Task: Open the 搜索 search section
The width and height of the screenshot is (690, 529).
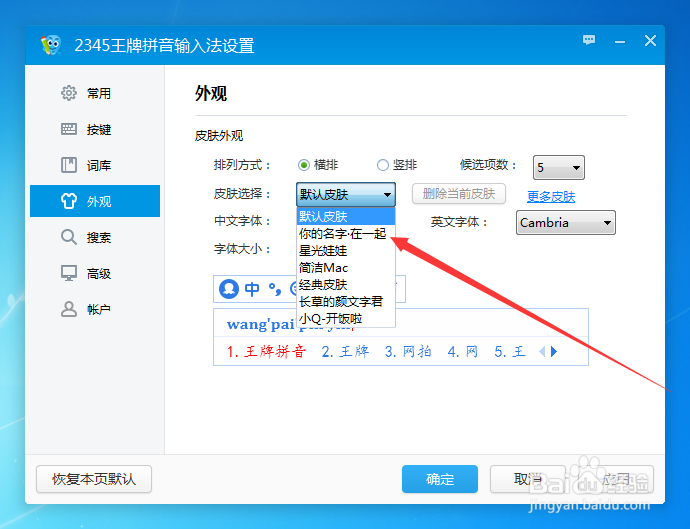Action: tap(95, 237)
